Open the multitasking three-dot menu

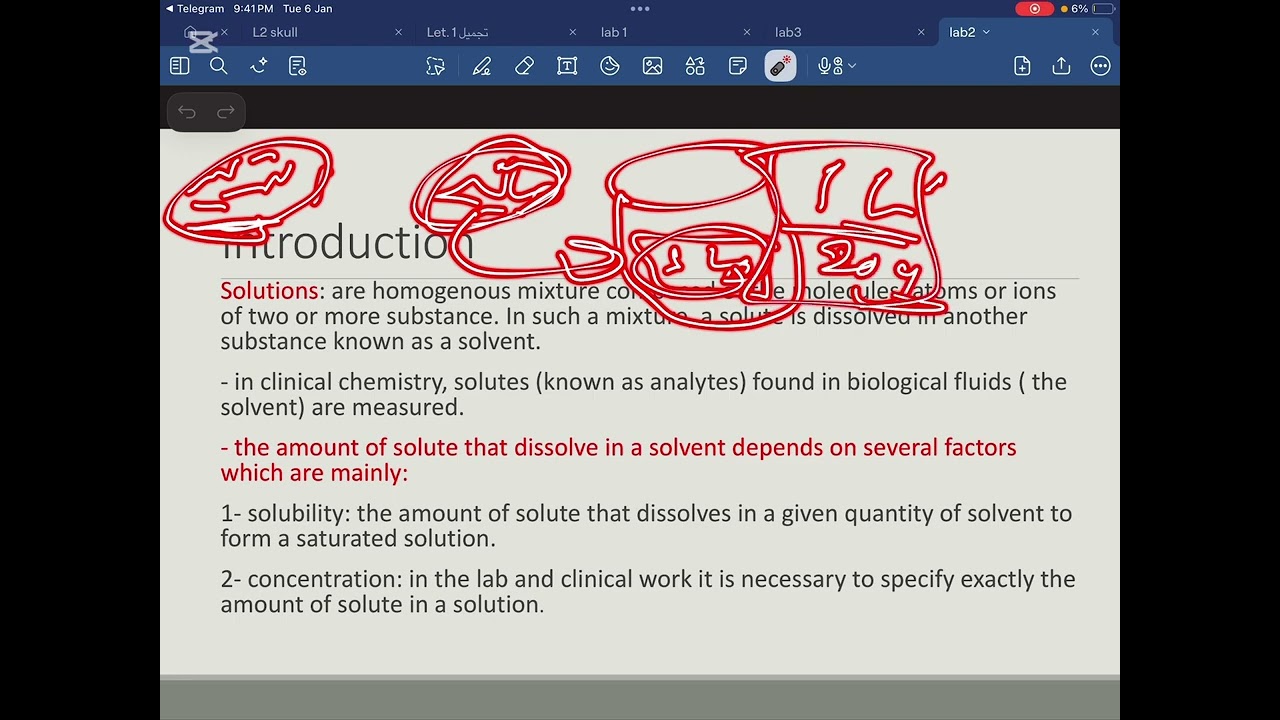(x=640, y=8)
